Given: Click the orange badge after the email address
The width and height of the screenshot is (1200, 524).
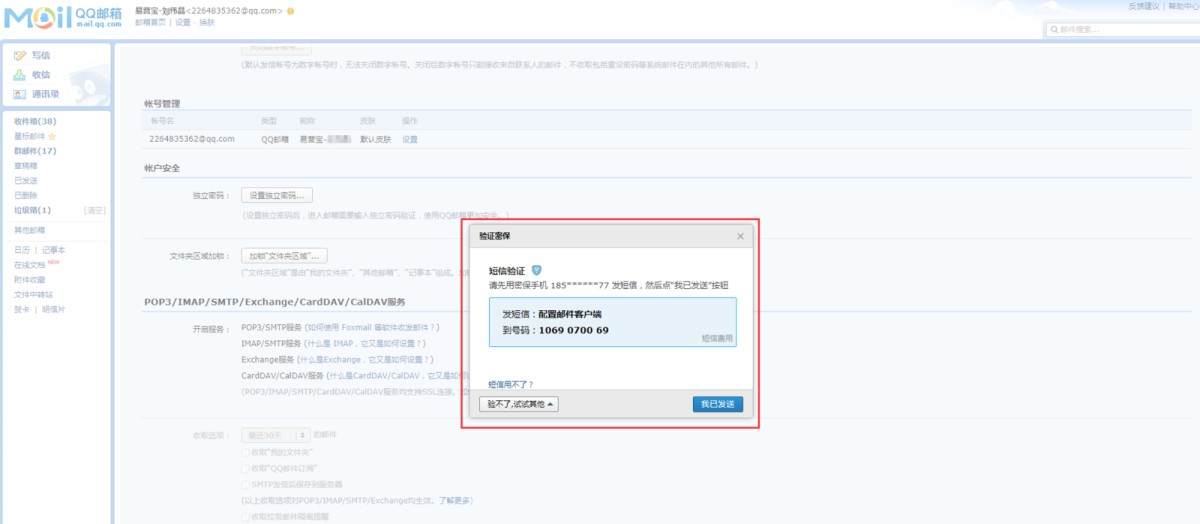Looking at the screenshot, I should (x=290, y=11).
